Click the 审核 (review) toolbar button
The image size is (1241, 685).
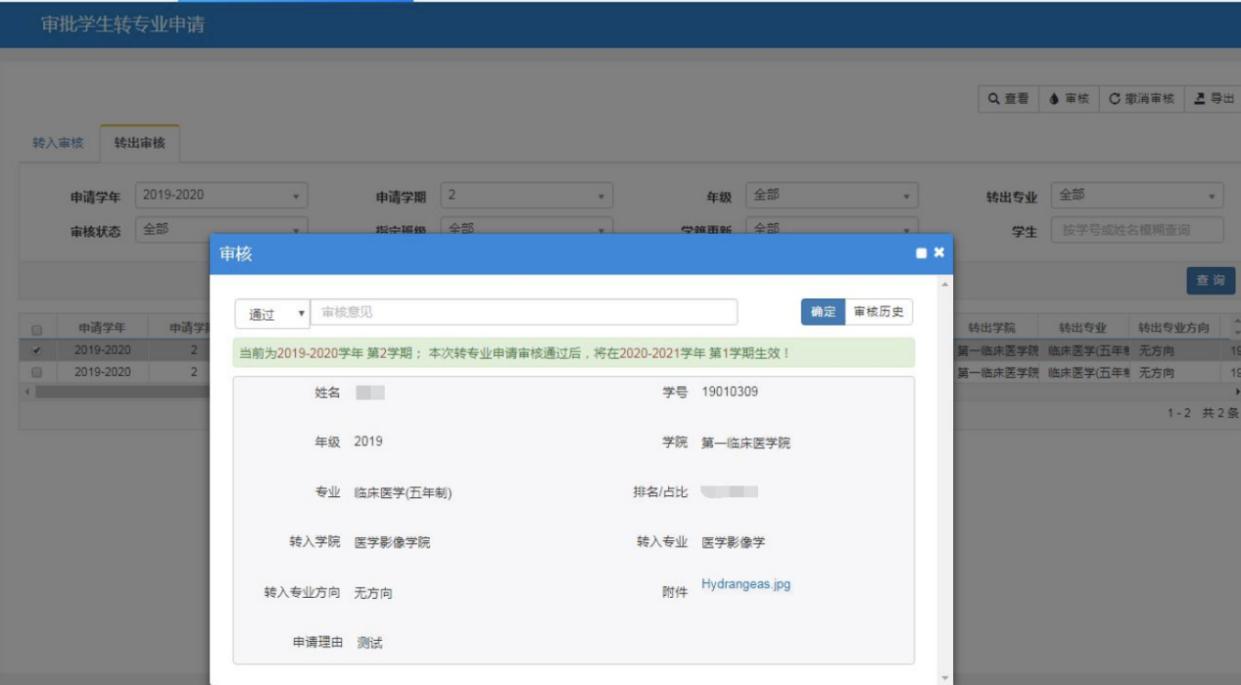pyautogui.click(x=1069, y=99)
